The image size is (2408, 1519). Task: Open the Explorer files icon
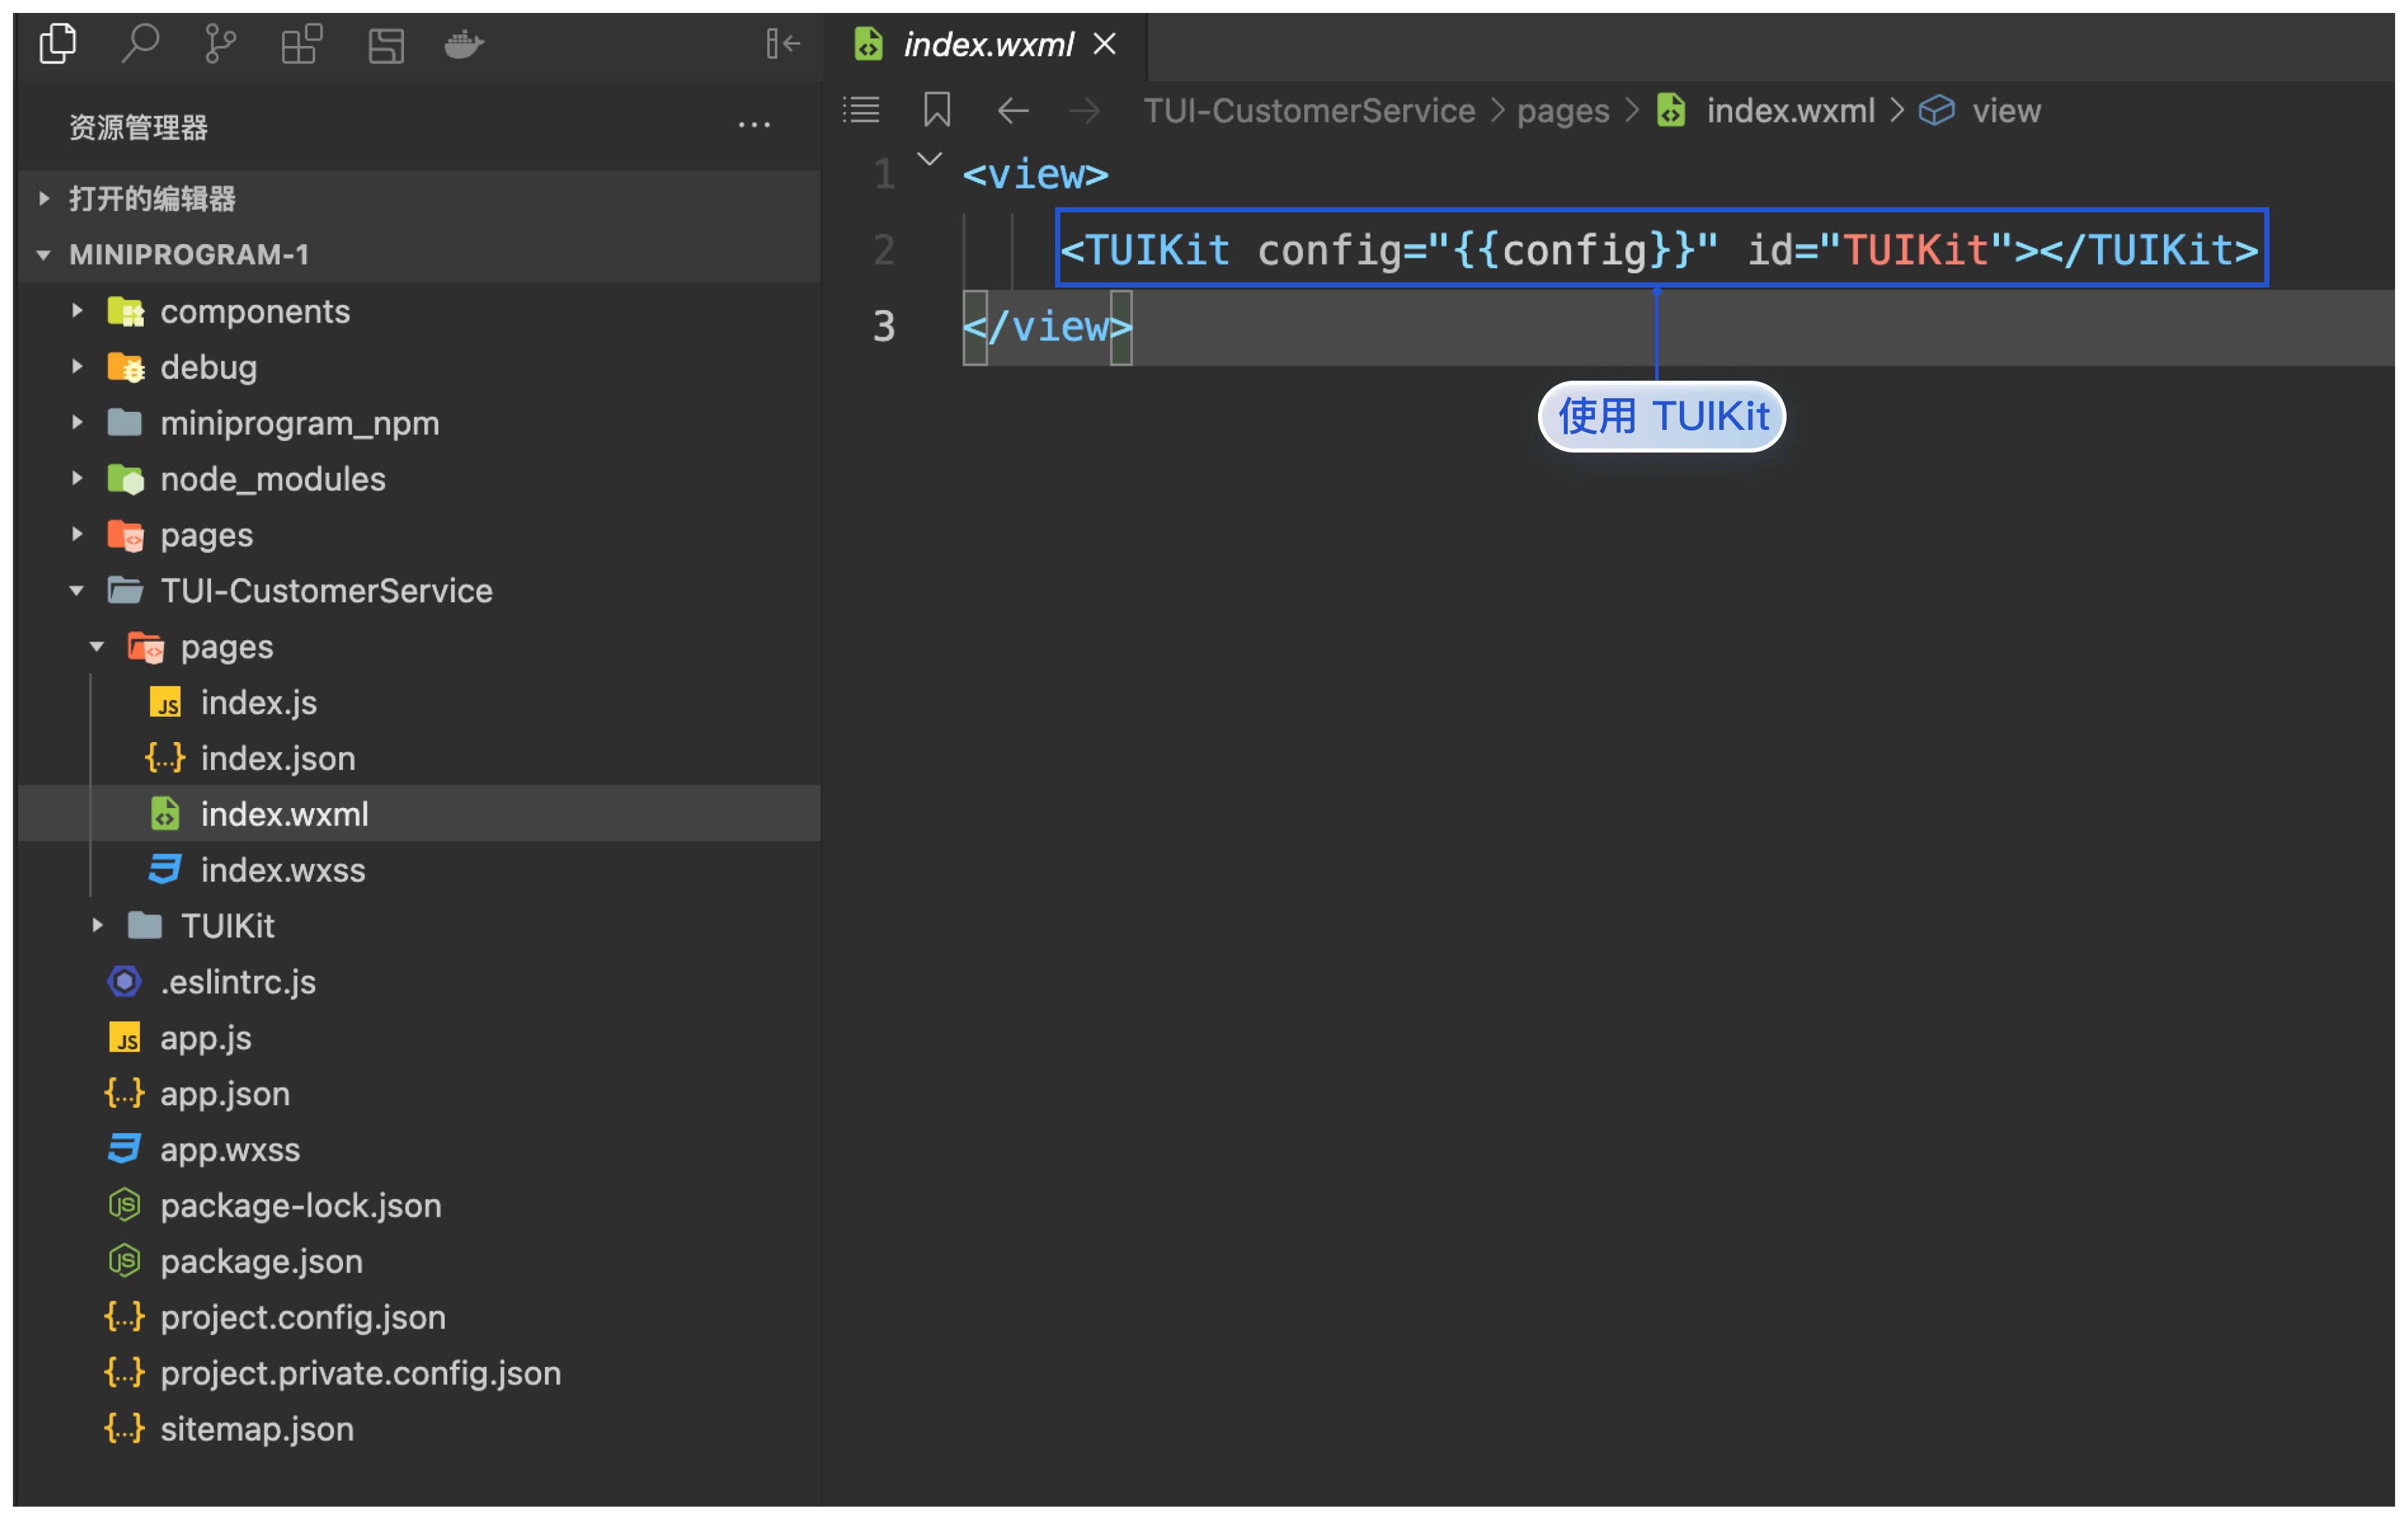point(58,44)
